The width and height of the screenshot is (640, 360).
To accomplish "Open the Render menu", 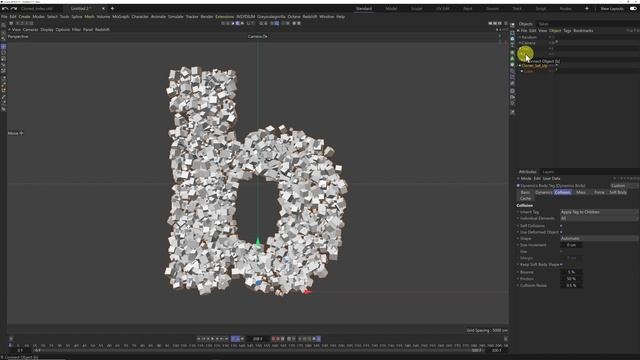I will click(207, 17).
